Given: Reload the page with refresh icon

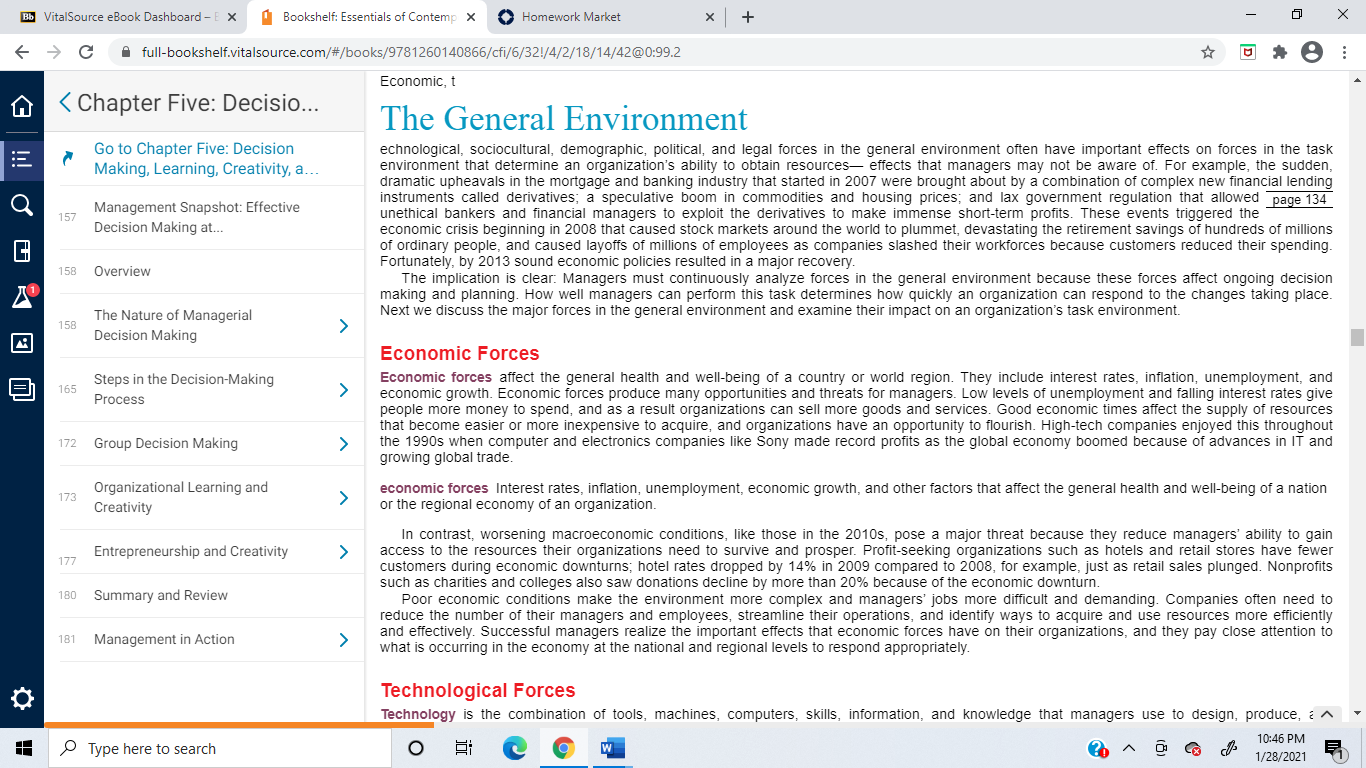Looking at the screenshot, I should (86, 52).
